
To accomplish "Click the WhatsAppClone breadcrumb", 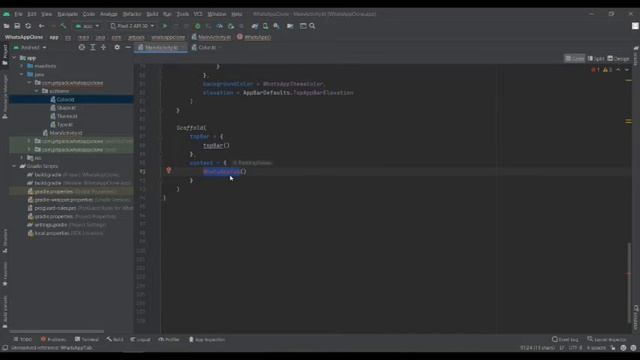I will tap(24, 37).
